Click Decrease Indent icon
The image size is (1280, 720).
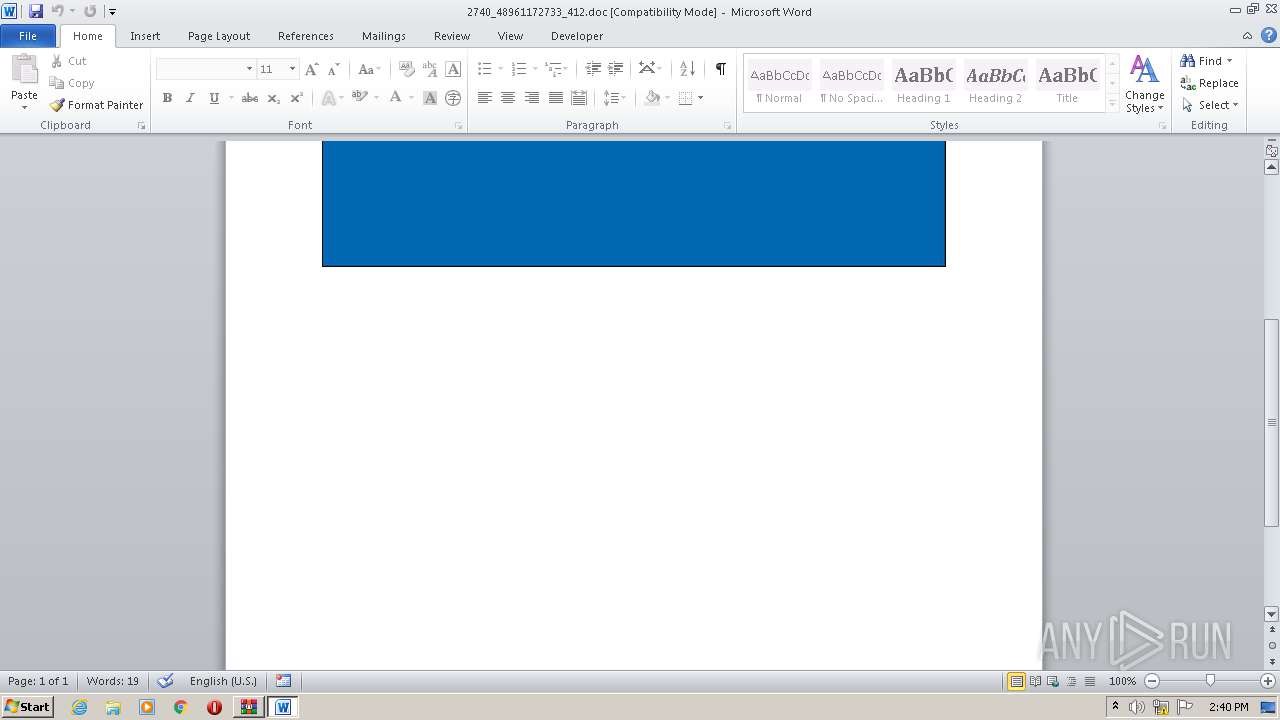tap(593, 69)
